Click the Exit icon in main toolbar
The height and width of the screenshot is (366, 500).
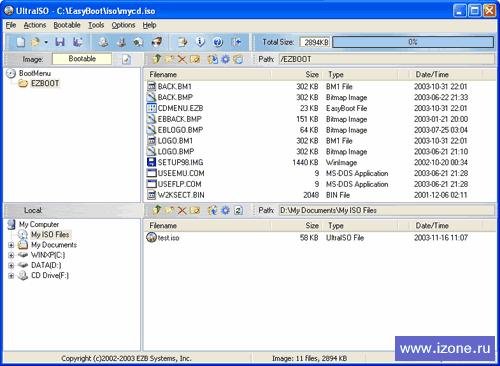coord(237,42)
